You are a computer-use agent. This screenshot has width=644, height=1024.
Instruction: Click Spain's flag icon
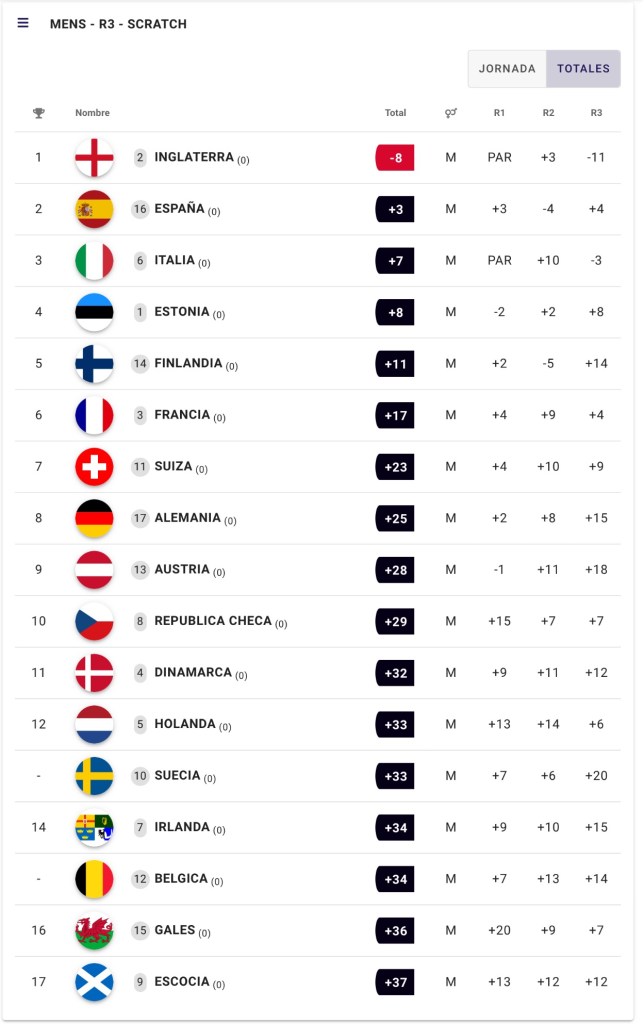[x=94, y=209]
